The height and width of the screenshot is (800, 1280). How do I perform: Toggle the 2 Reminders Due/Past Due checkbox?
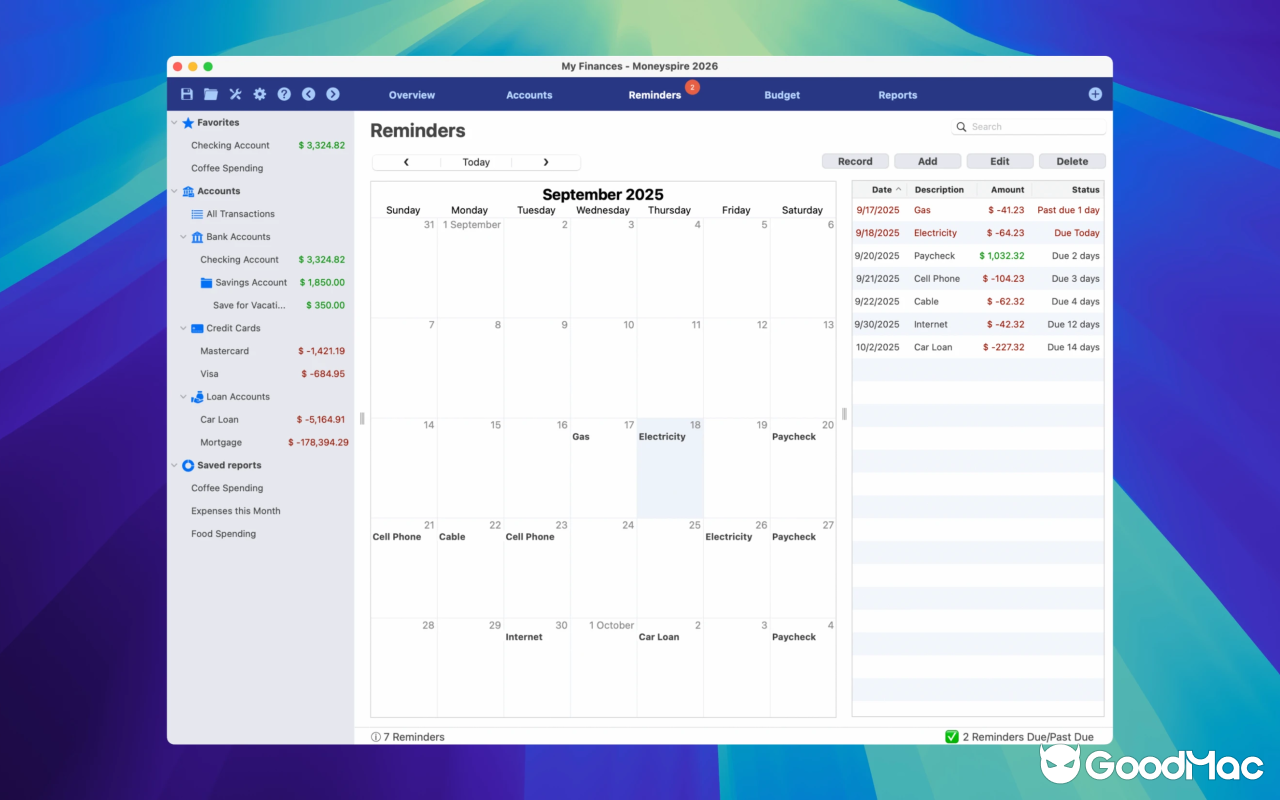950,736
